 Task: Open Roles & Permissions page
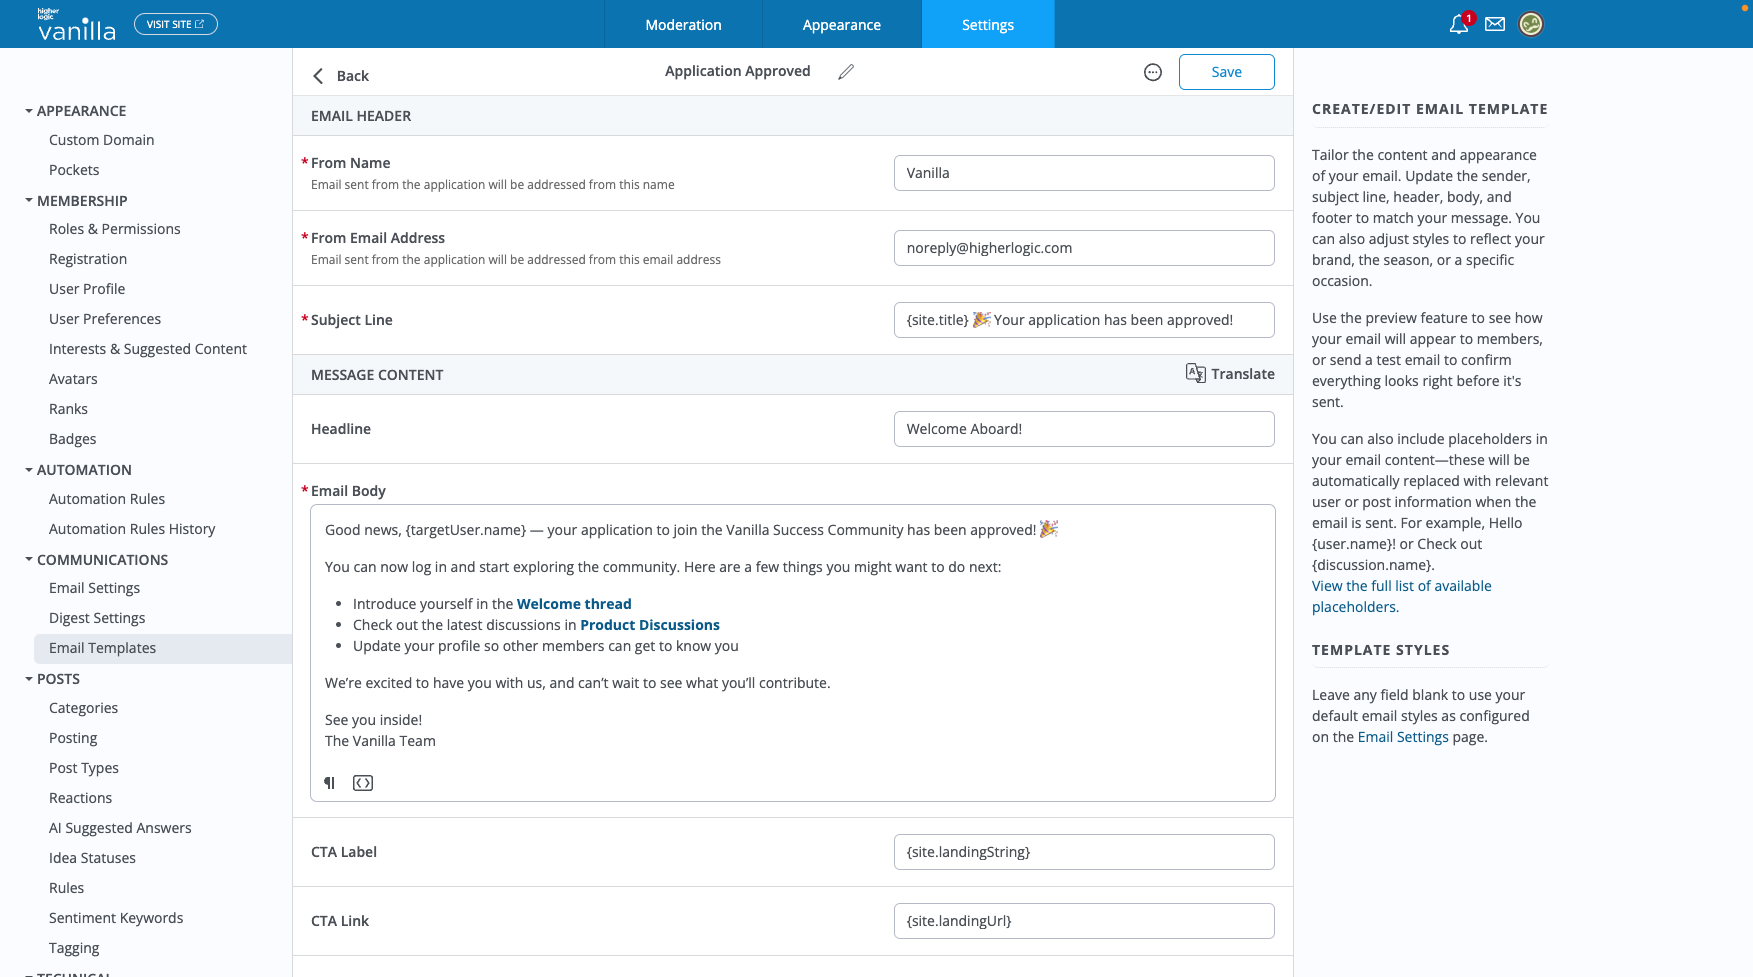[115, 229]
